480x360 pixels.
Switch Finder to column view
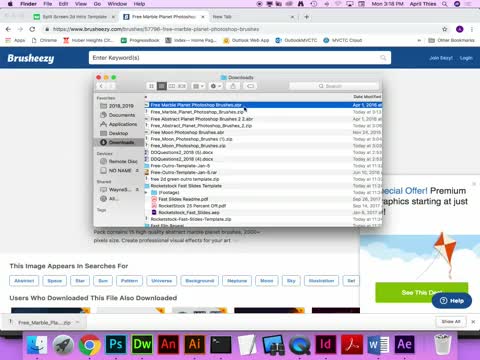click(172, 86)
